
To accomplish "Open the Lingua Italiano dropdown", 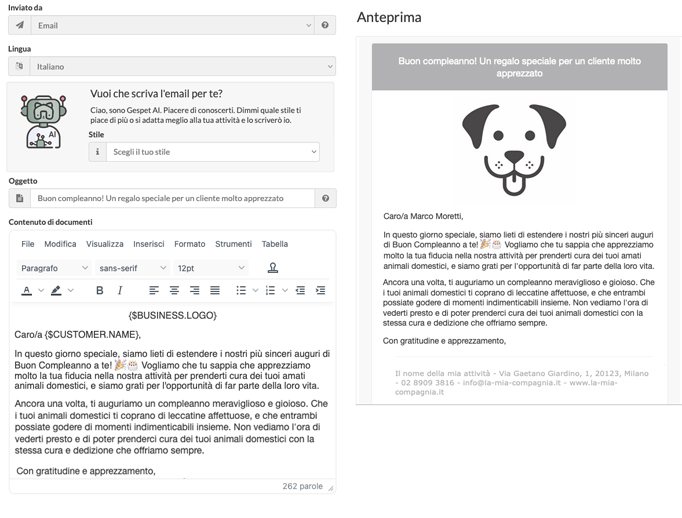I will click(x=183, y=67).
